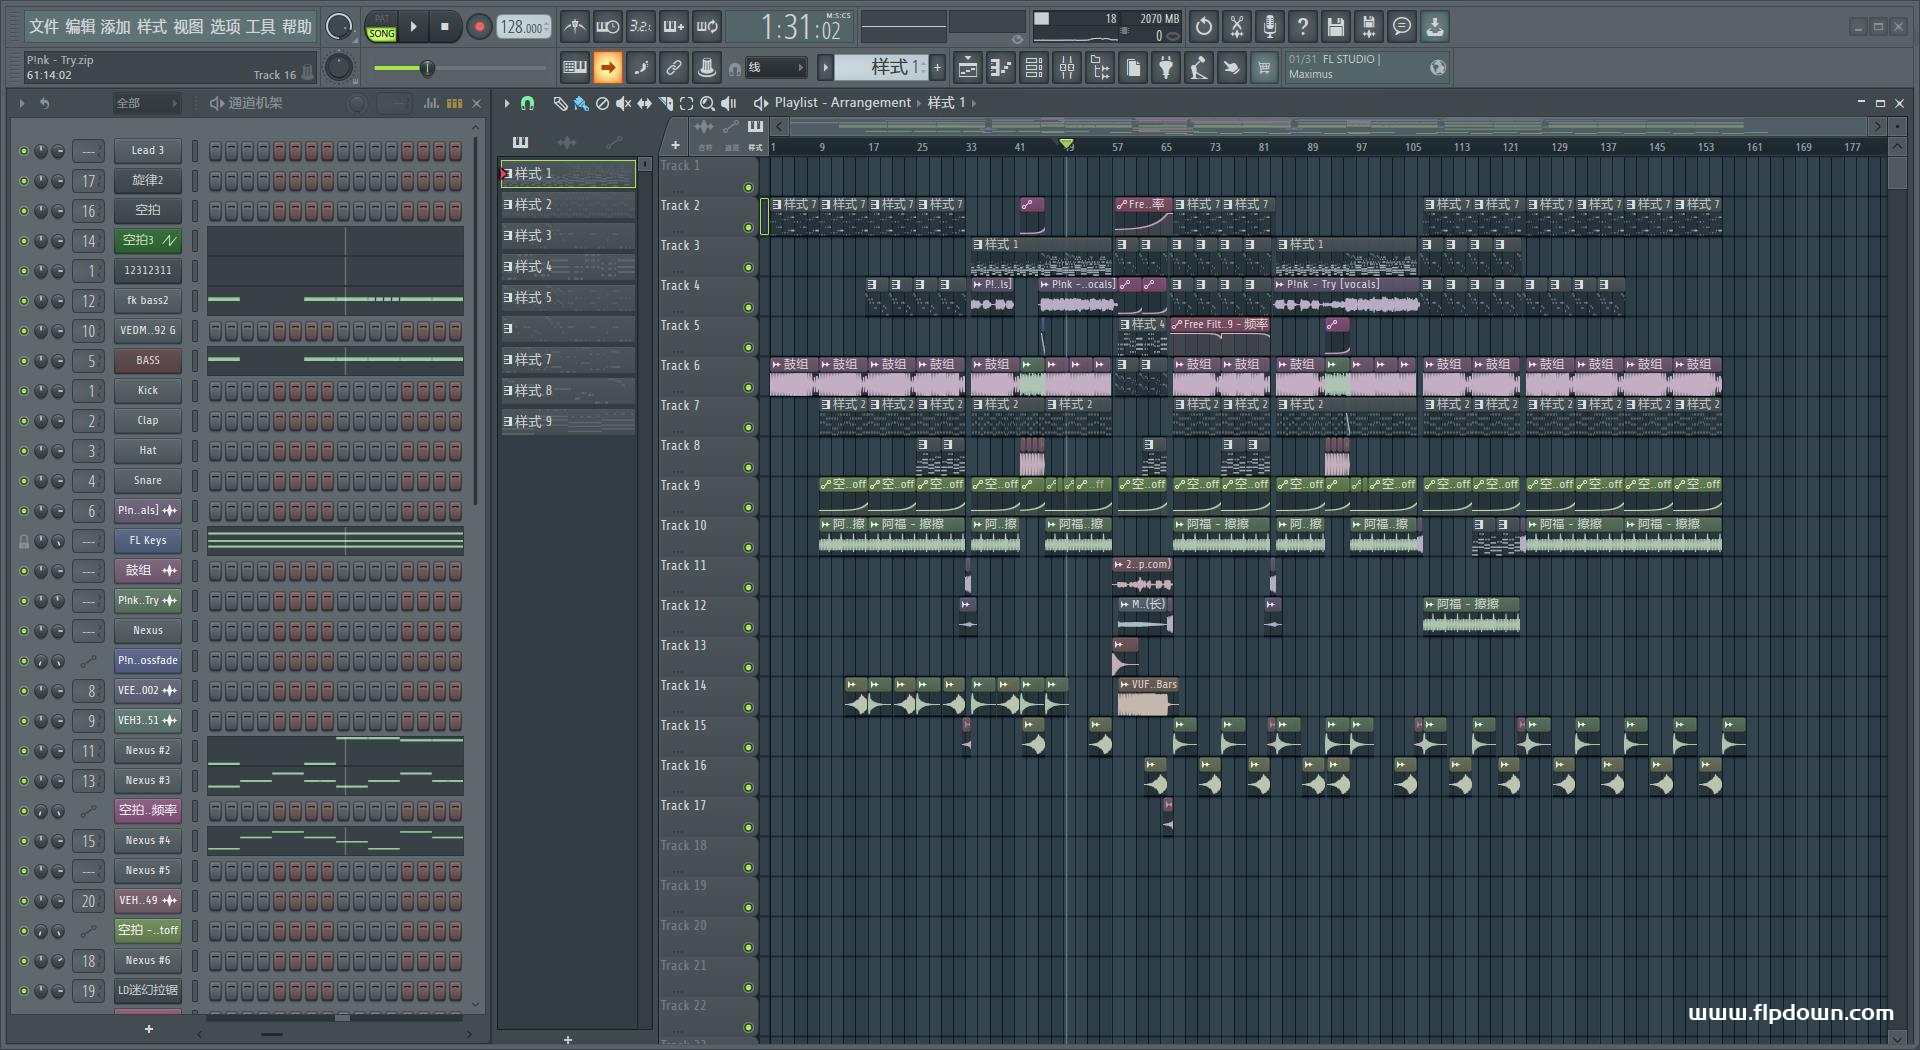Image resolution: width=1920 pixels, height=1050 pixels.
Task: Open the Piano roll toolbar icon
Action: click(1000, 68)
